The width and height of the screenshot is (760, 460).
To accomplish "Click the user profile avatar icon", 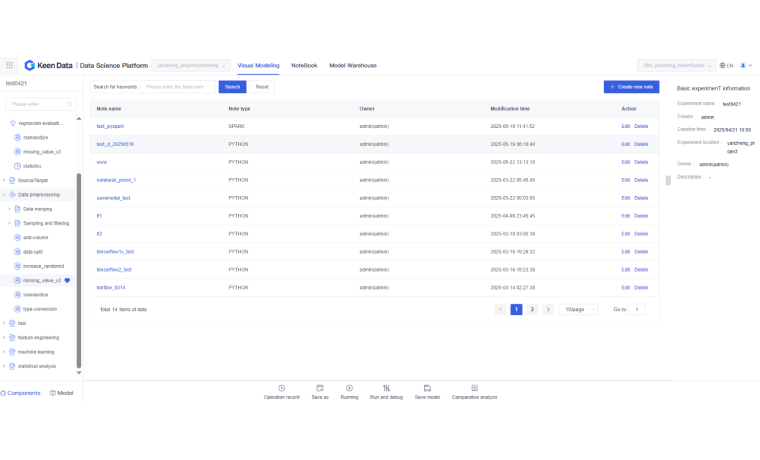I will coord(744,65).
